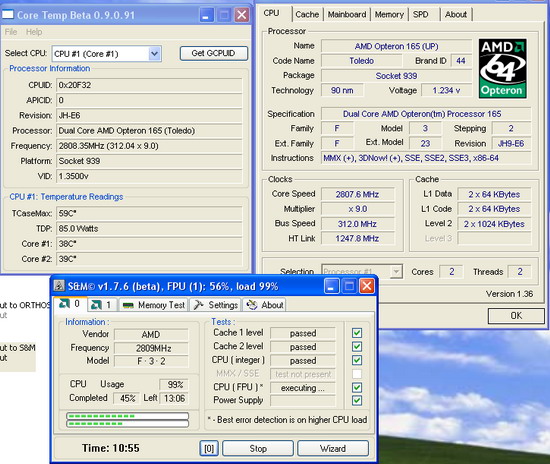Click the Multiplier x 9.0 value

[x=357, y=209]
